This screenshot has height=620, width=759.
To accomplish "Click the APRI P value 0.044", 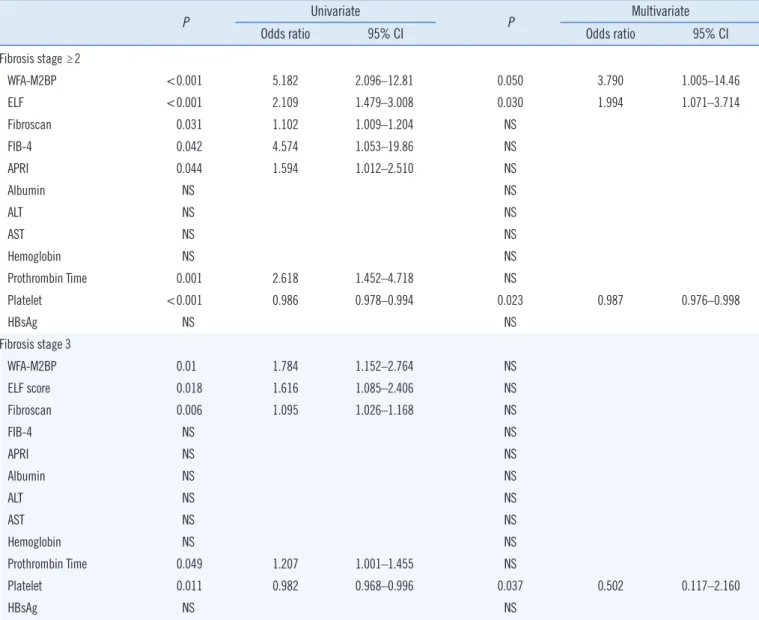I will click(x=189, y=168).
